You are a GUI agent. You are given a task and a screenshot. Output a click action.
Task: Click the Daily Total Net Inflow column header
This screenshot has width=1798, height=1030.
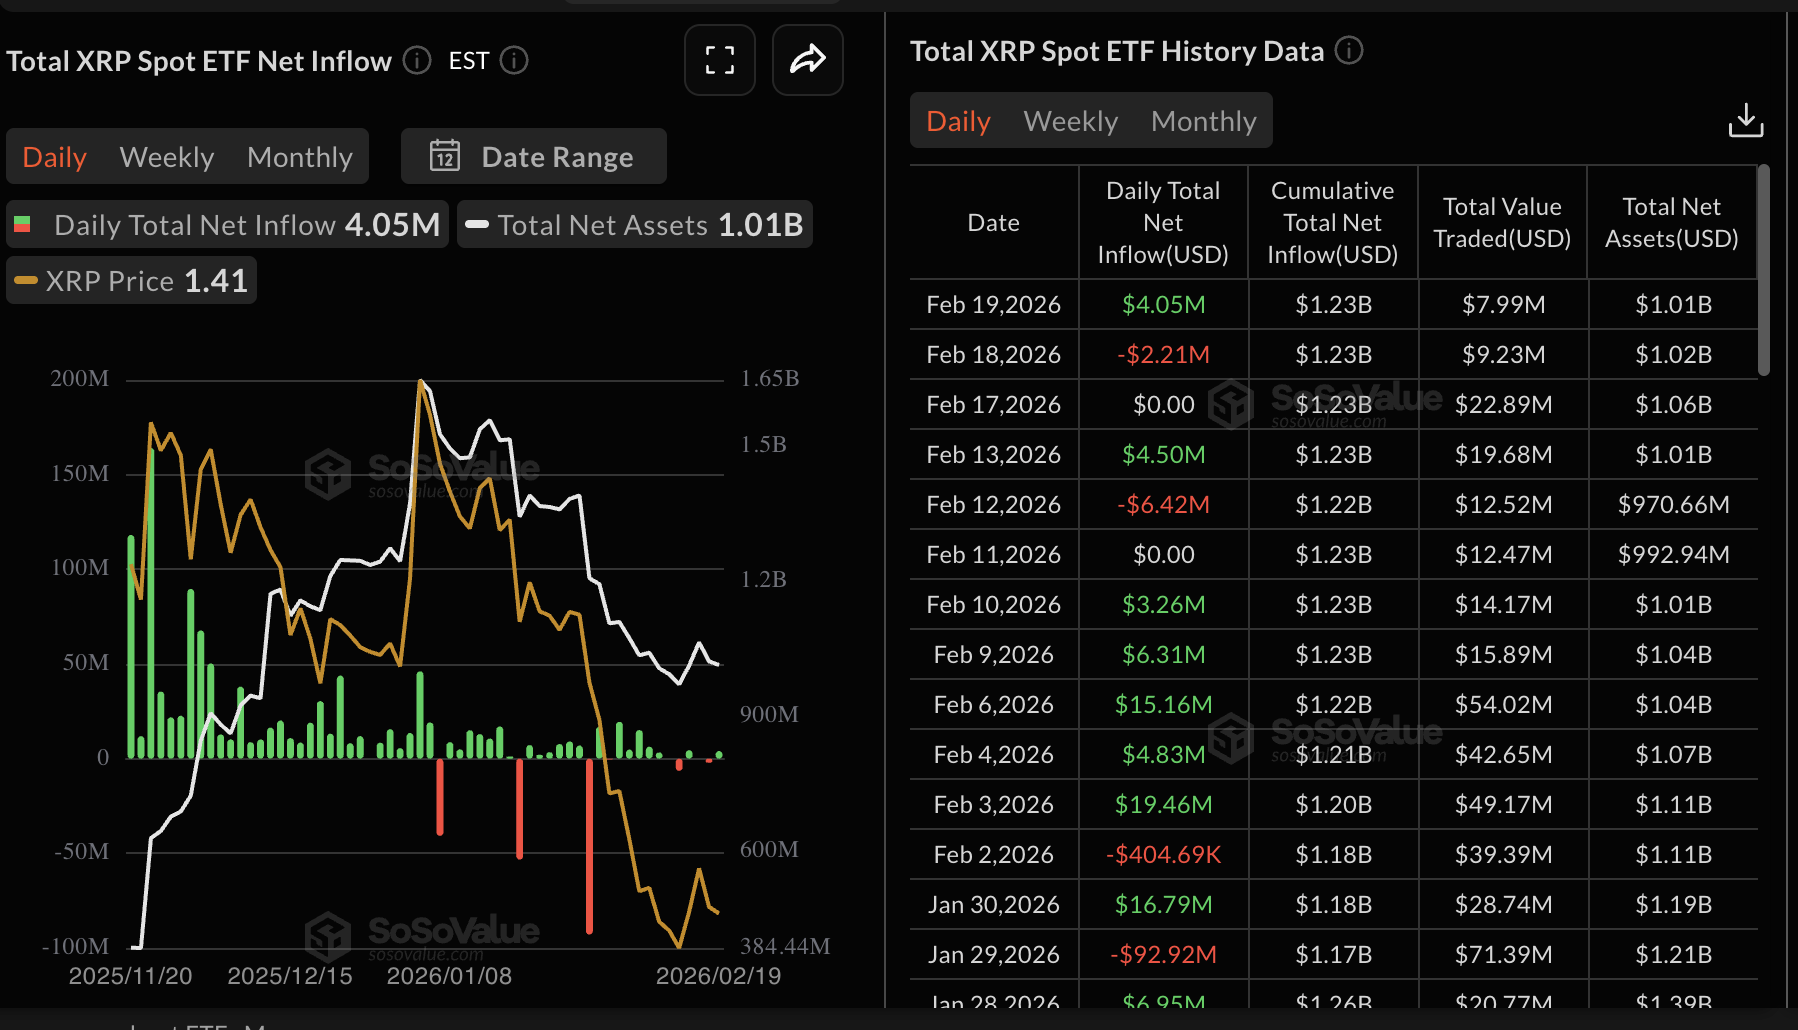[x=1162, y=223]
